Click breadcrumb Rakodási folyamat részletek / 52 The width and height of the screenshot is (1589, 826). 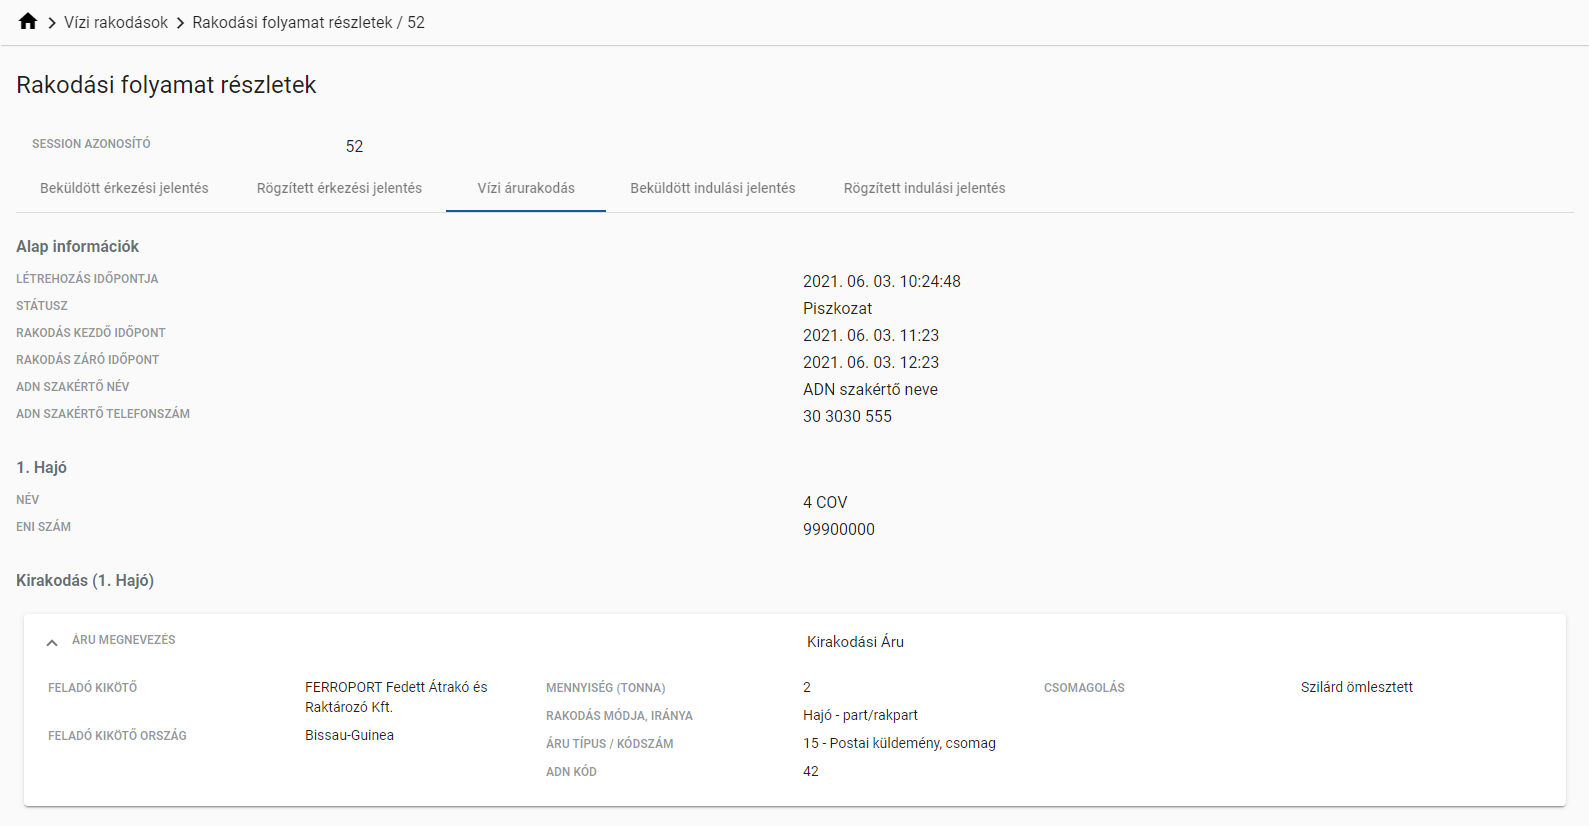point(308,22)
